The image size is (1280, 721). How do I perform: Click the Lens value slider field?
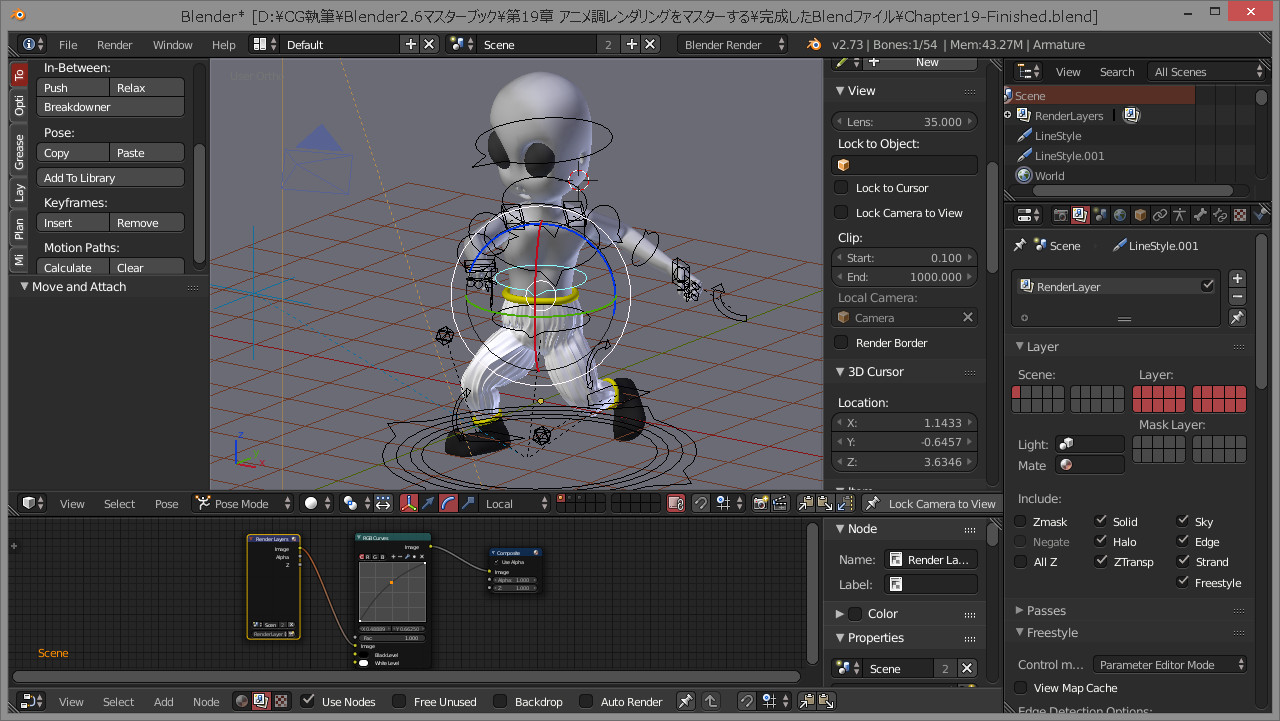(904, 122)
